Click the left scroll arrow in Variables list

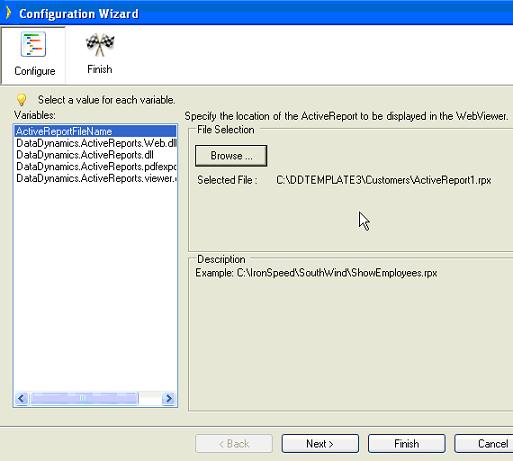pos(22,398)
